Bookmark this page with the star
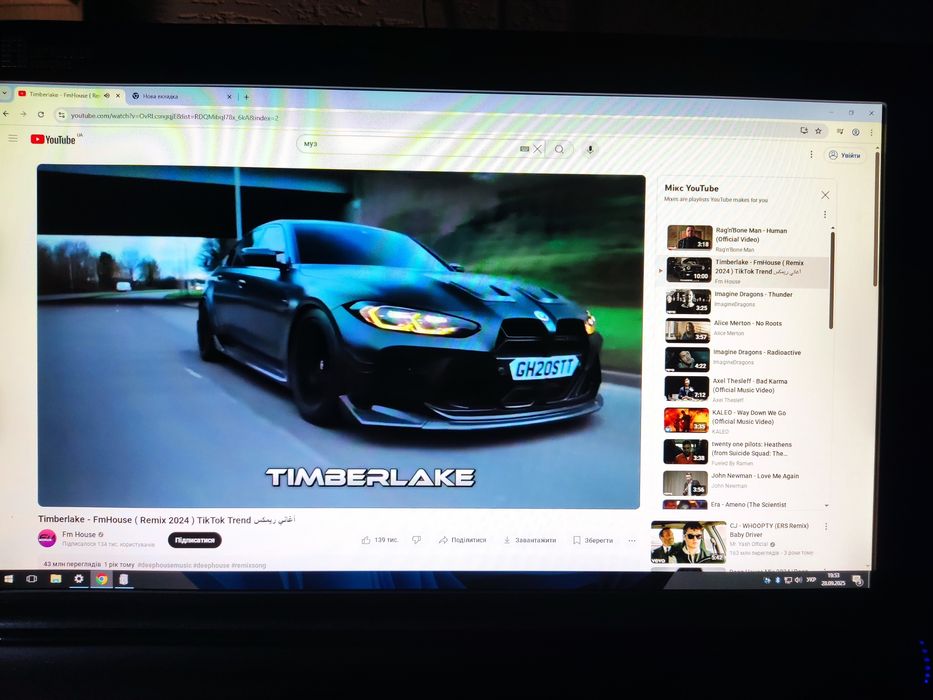Image resolution: width=933 pixels, height=700 pixels. click(x=818, y=130)
